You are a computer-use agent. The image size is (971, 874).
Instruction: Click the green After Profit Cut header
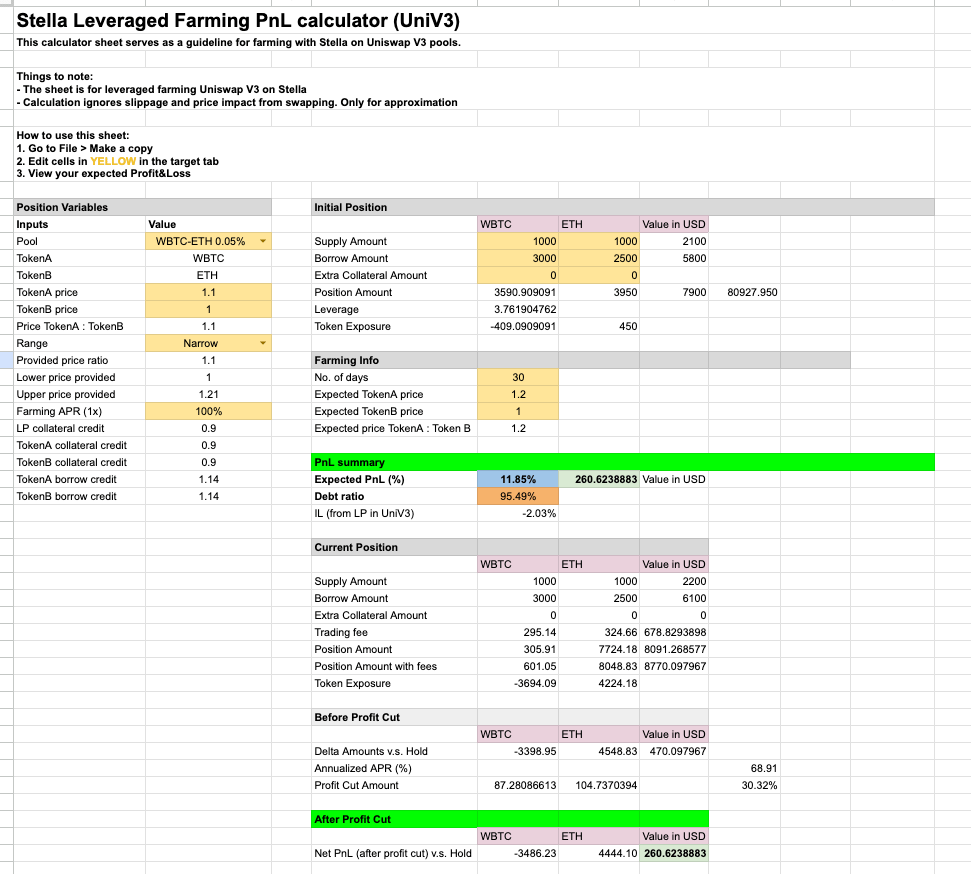pos(510,819)
